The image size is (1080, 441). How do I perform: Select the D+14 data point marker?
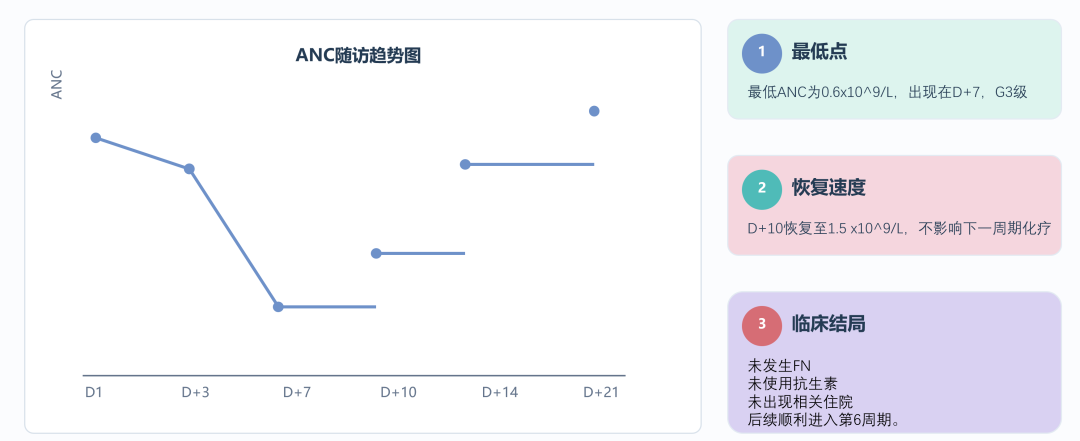(x=465, y=164)
